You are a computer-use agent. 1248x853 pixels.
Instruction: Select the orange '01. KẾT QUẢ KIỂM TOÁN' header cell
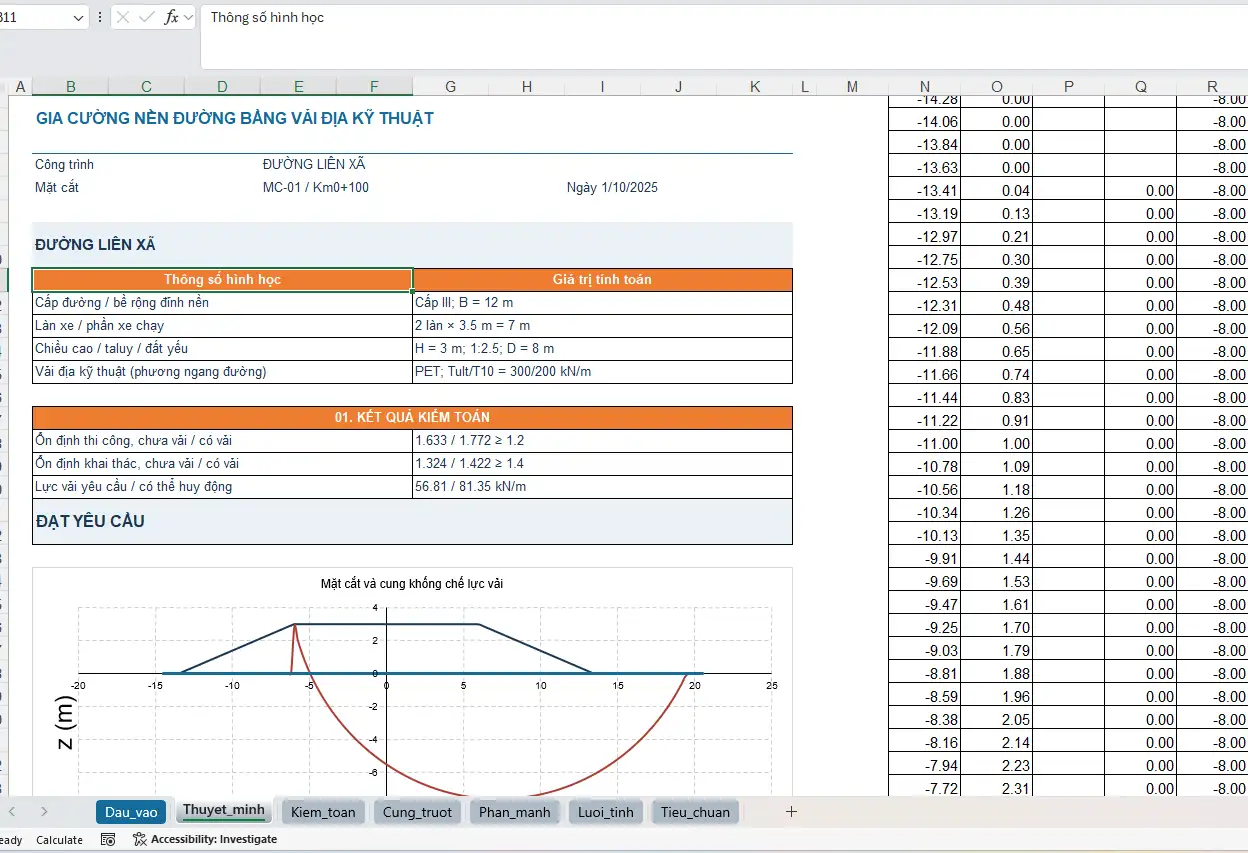(412, 417)
